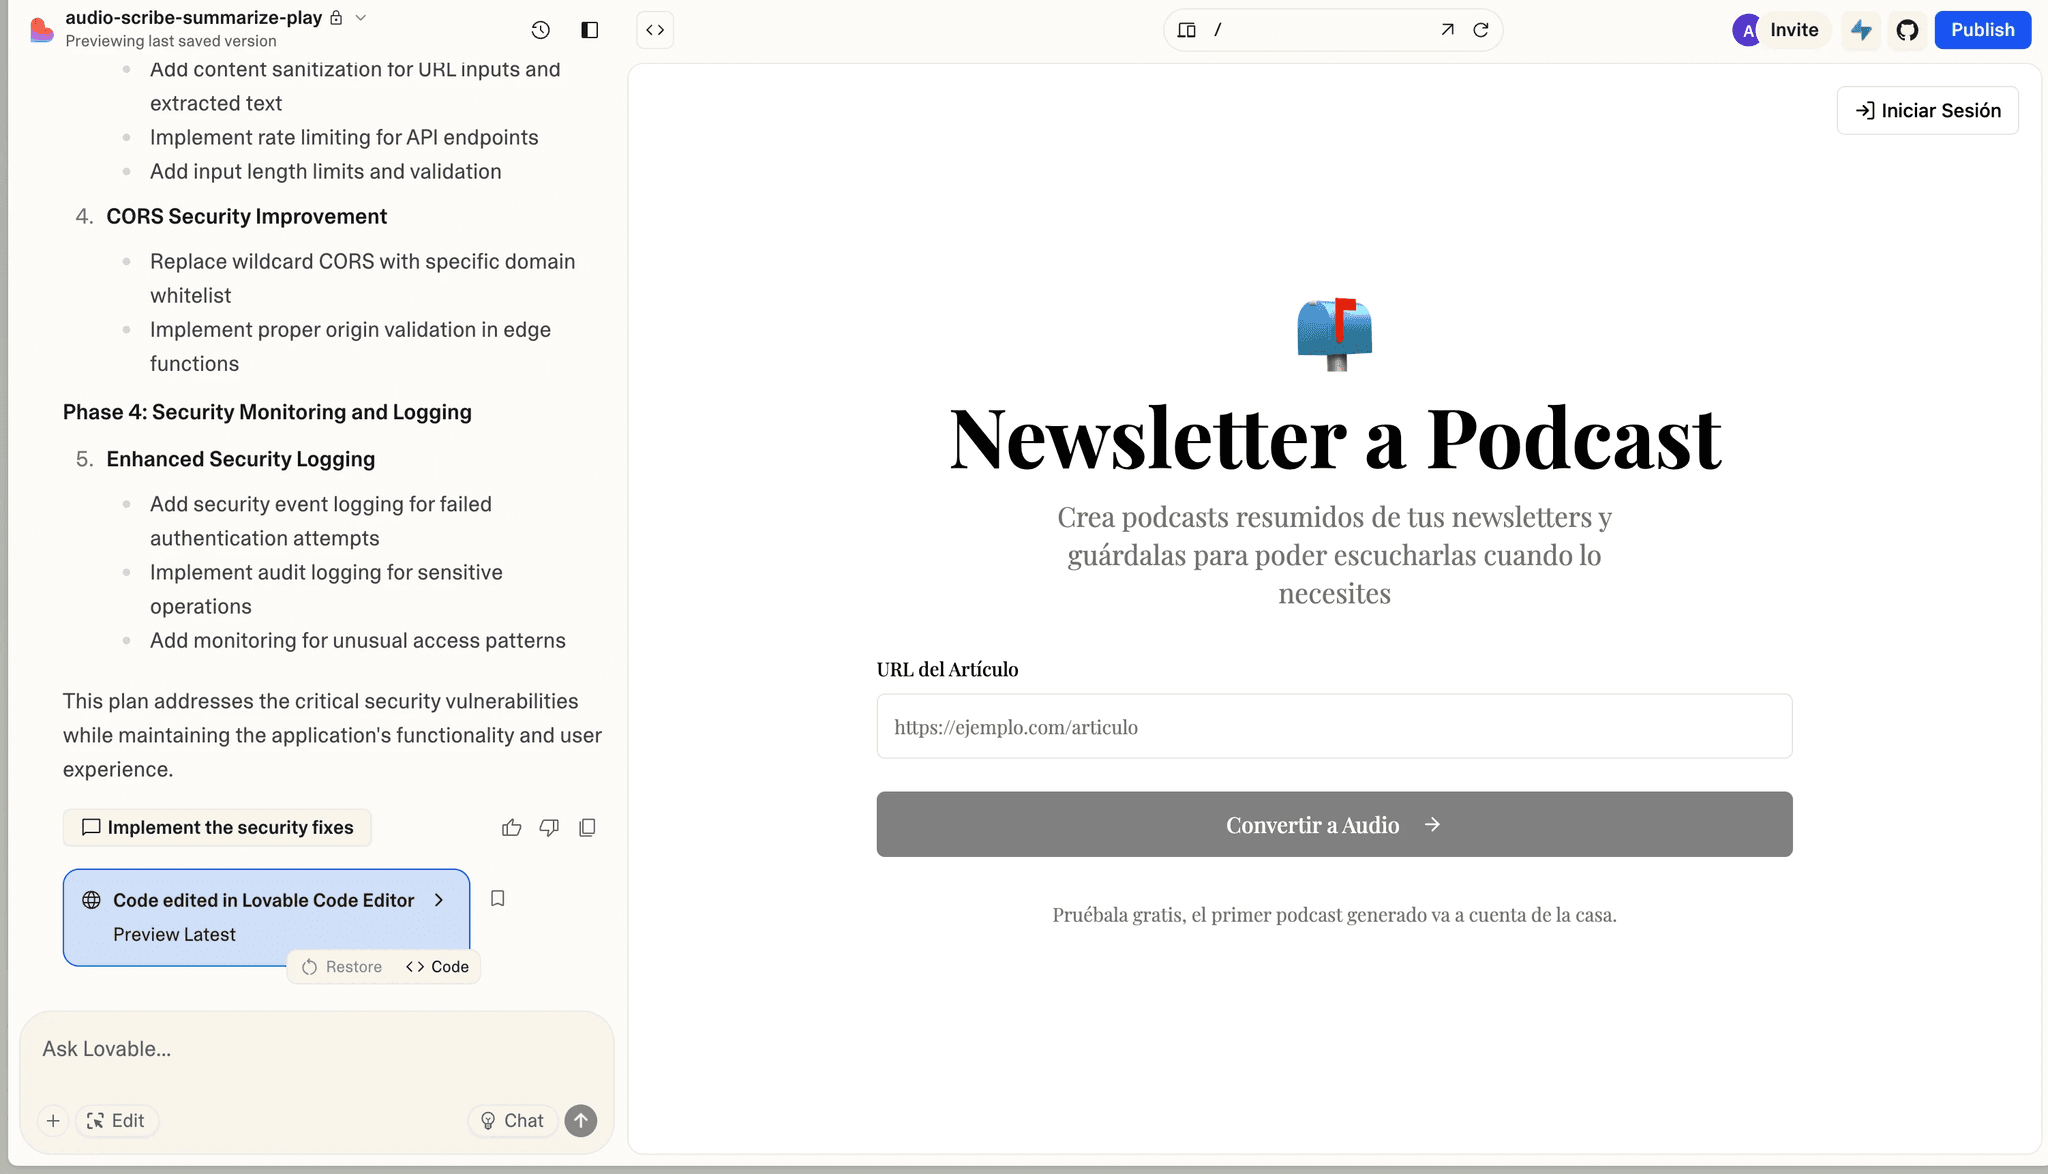Click Iniciar Sesión in the preview
Viewport: 2048px width, 1174px height.
(1927, 110)
